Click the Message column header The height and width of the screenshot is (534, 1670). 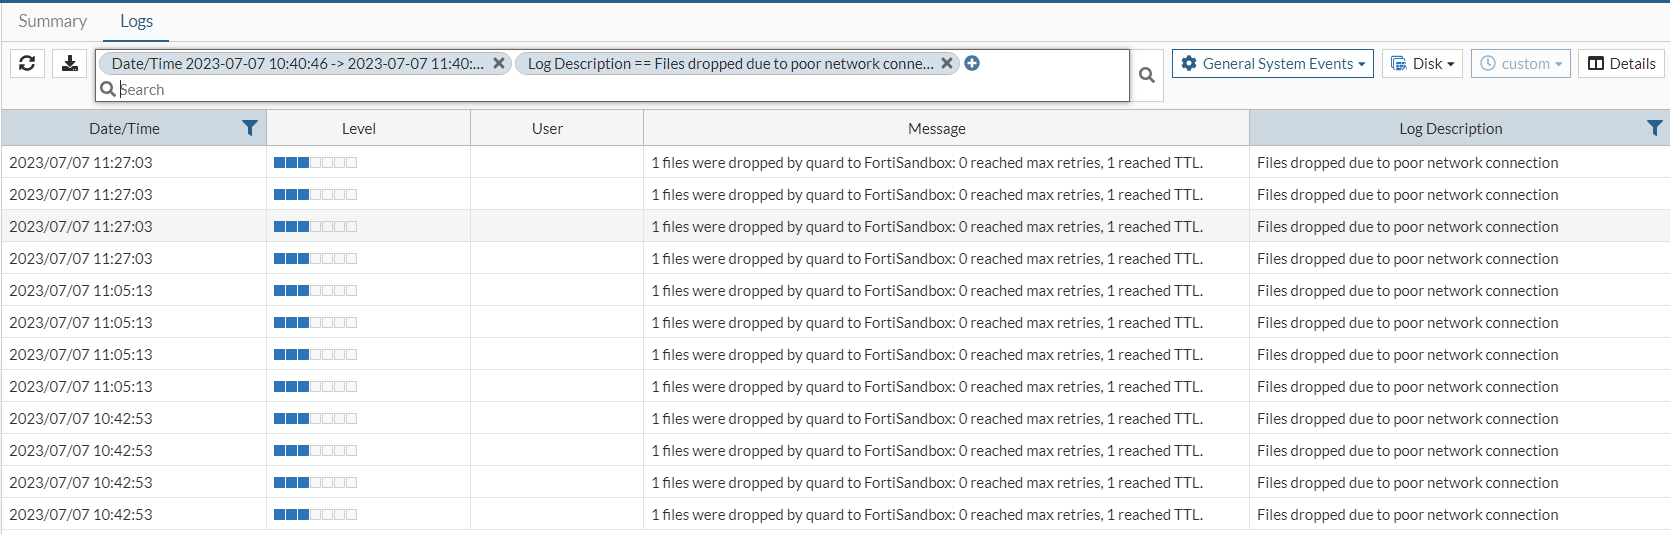pyautogui.click(x=936, y=128)
